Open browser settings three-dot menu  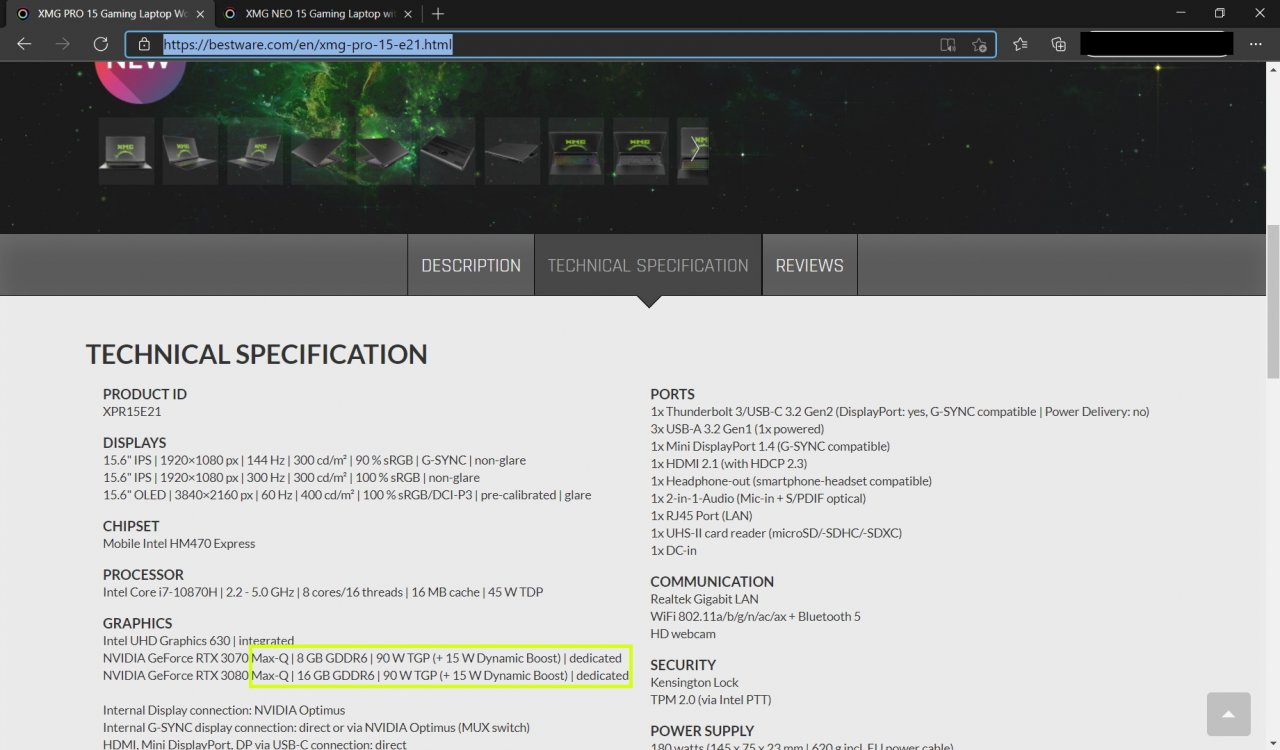coord(1255,44)
